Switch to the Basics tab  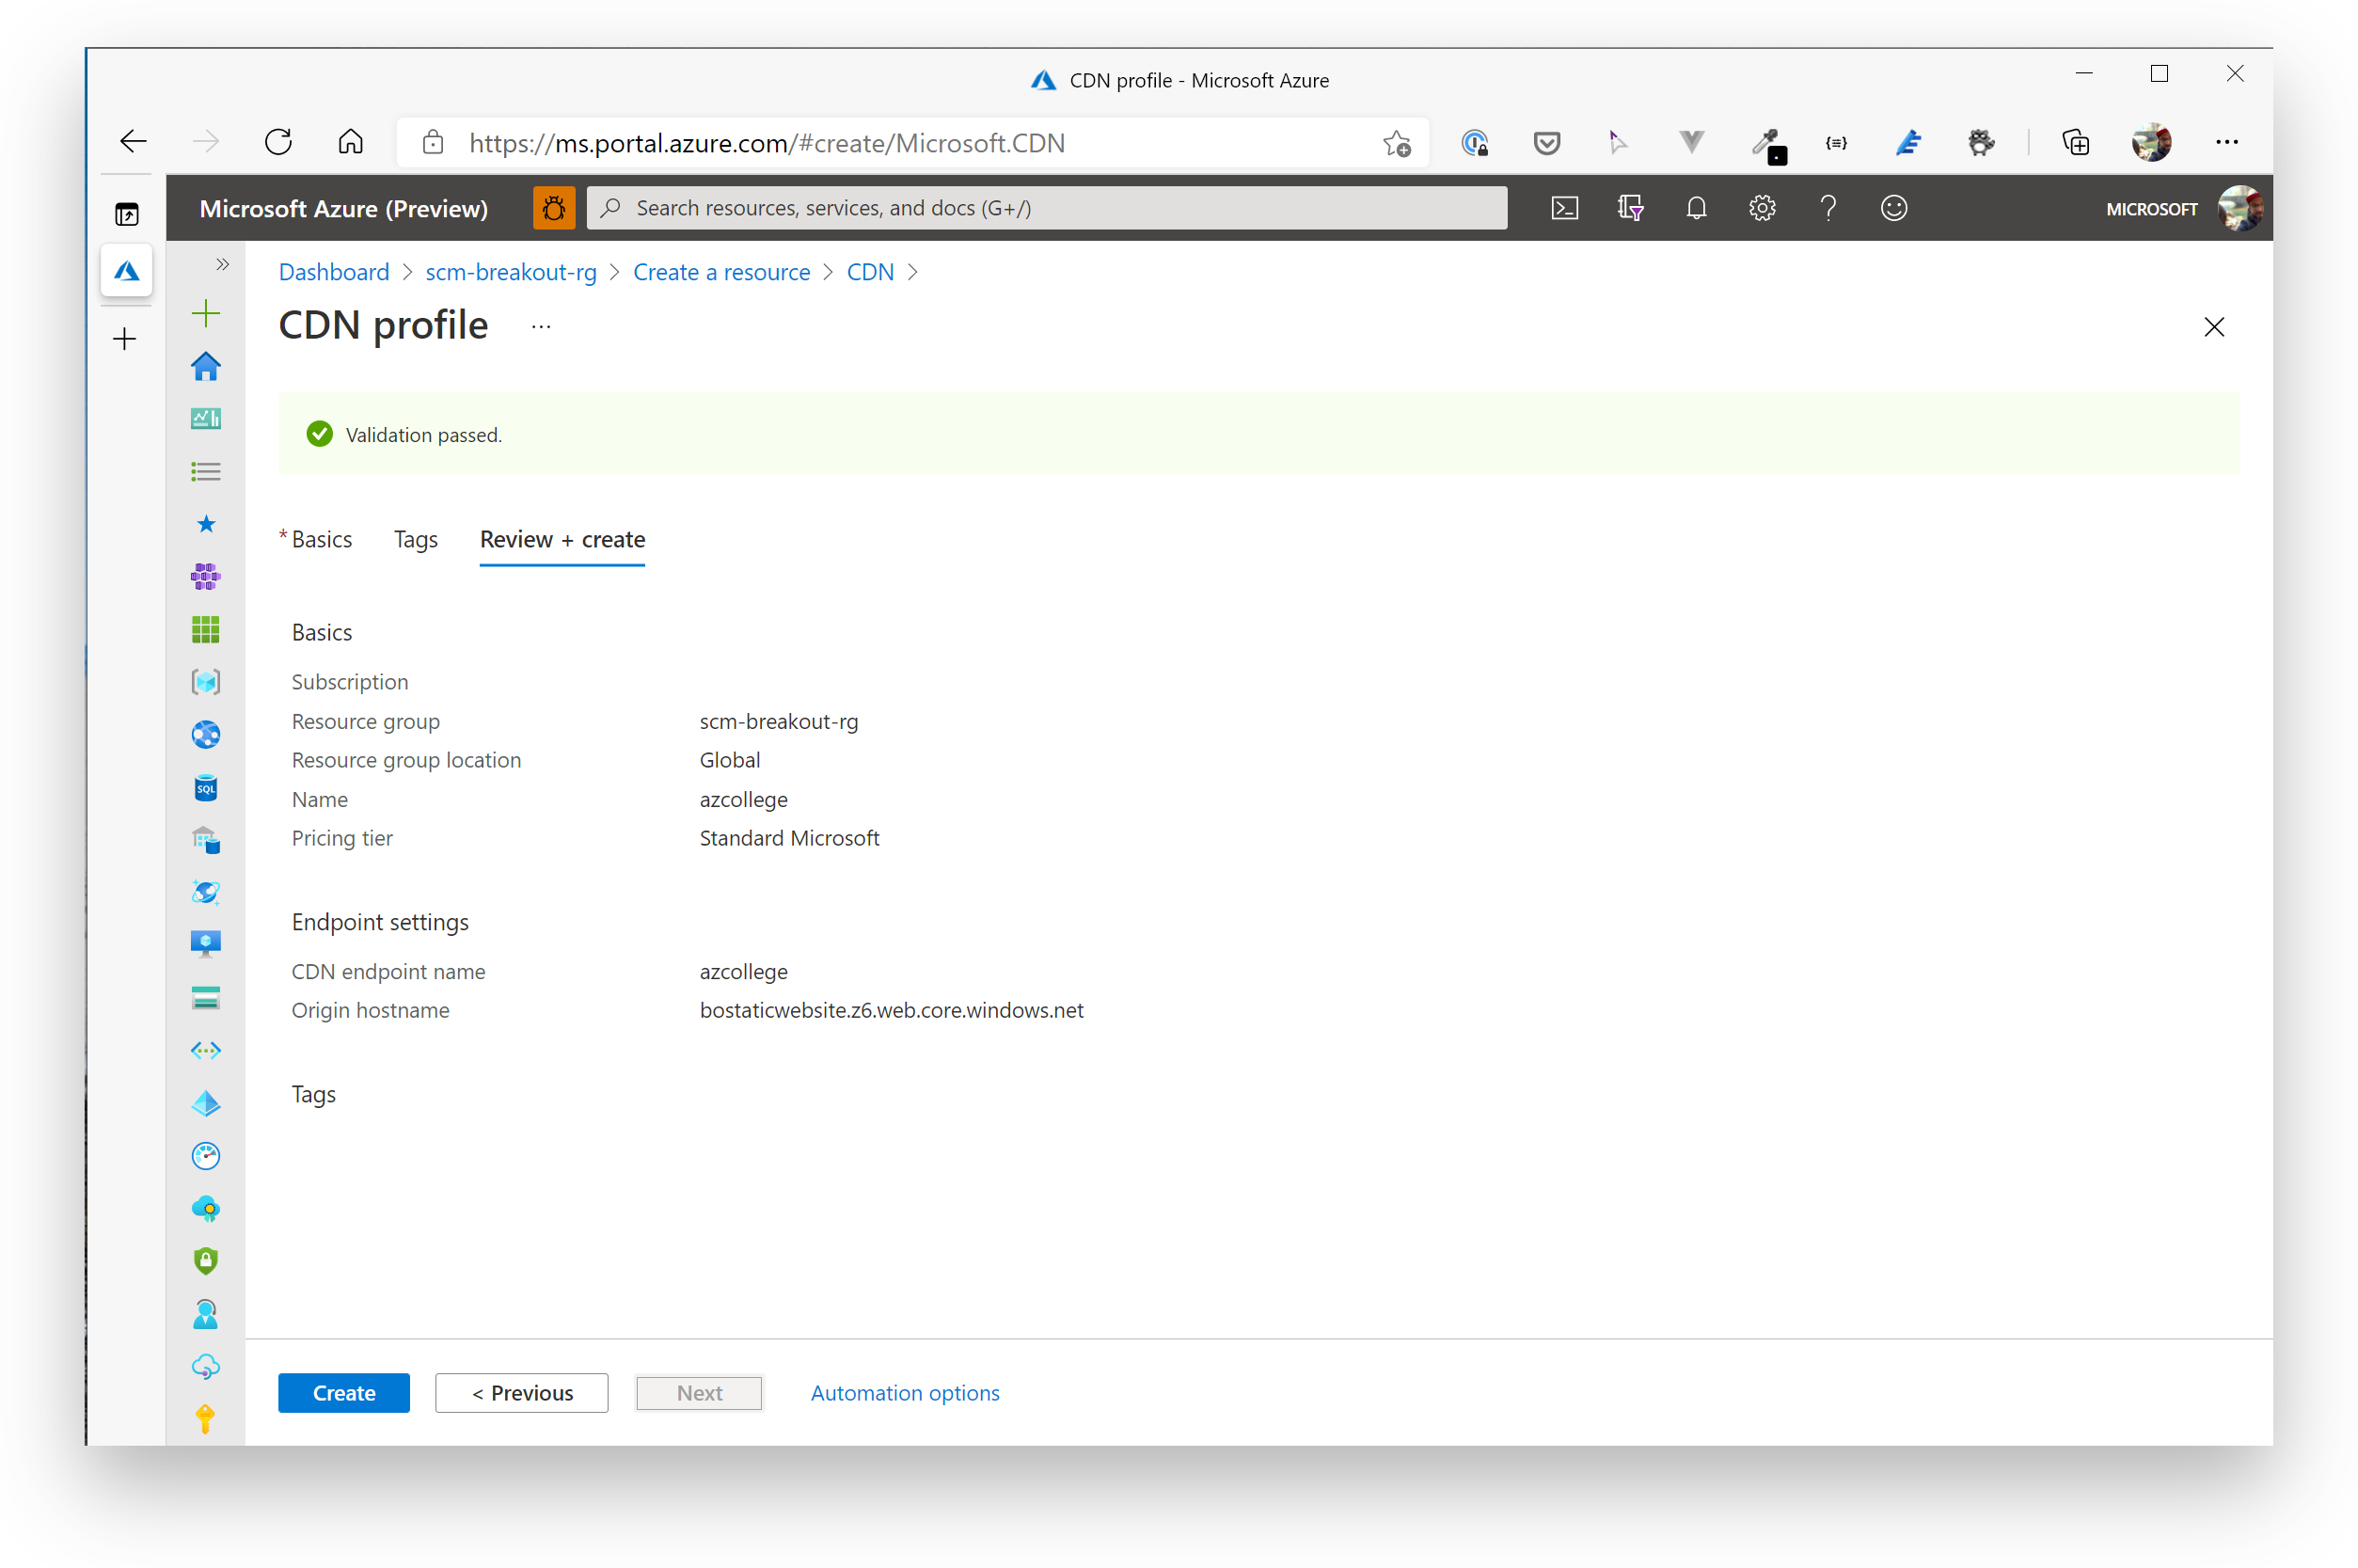tap(320, 539)
